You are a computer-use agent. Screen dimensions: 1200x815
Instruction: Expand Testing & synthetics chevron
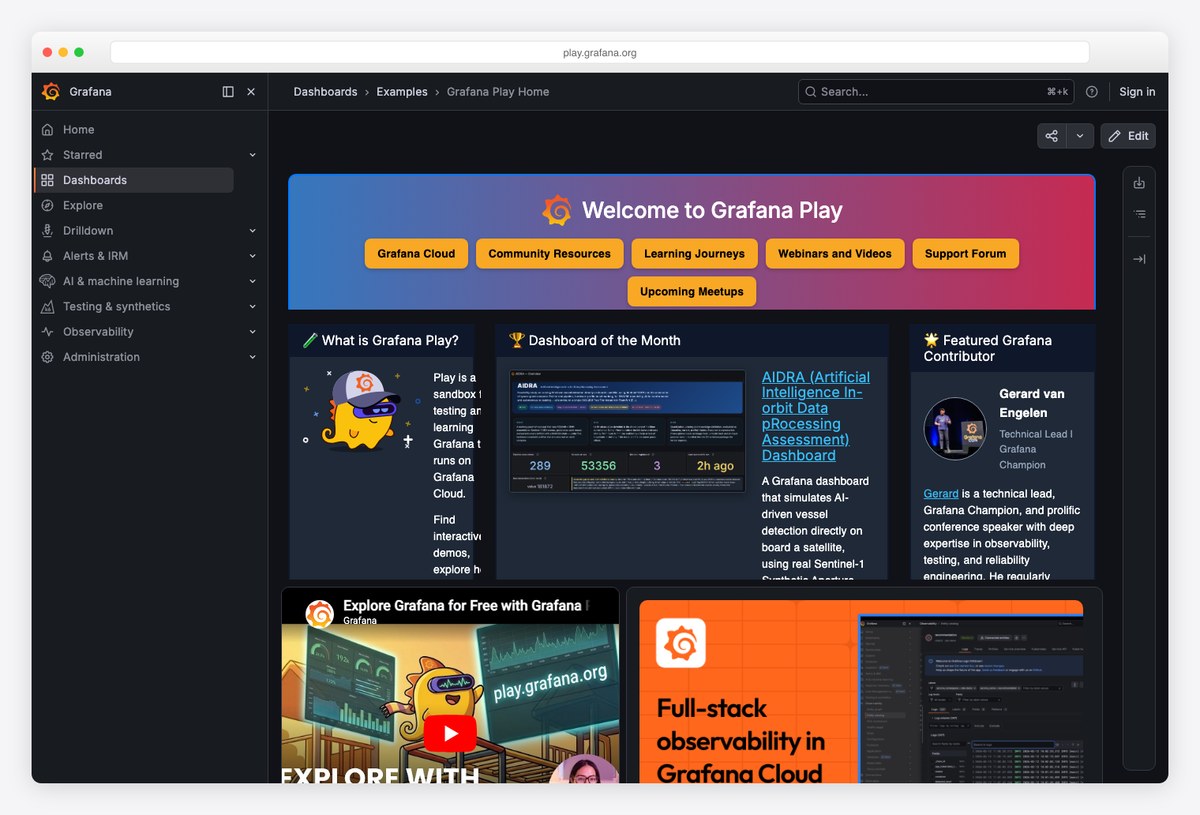tap(252, 307)
